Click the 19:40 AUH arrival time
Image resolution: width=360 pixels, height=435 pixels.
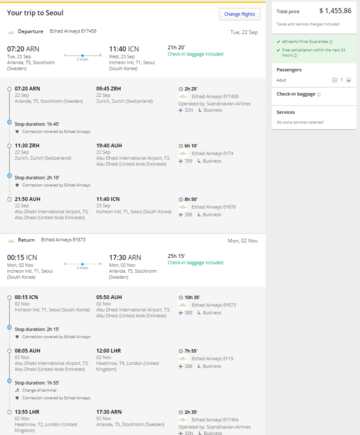point(109,146)
